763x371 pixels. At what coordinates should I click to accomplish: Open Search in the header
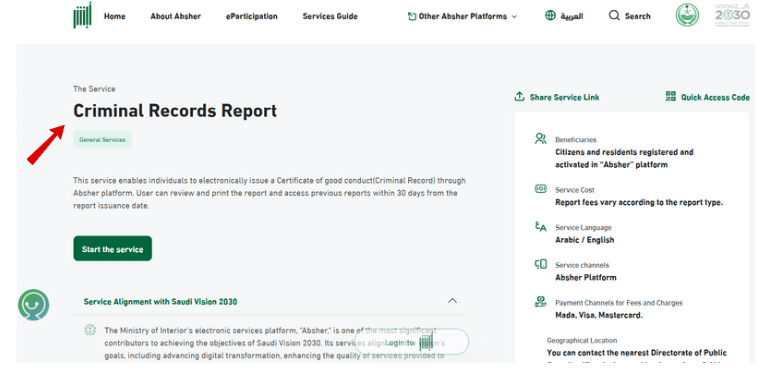tap(637, 16)
